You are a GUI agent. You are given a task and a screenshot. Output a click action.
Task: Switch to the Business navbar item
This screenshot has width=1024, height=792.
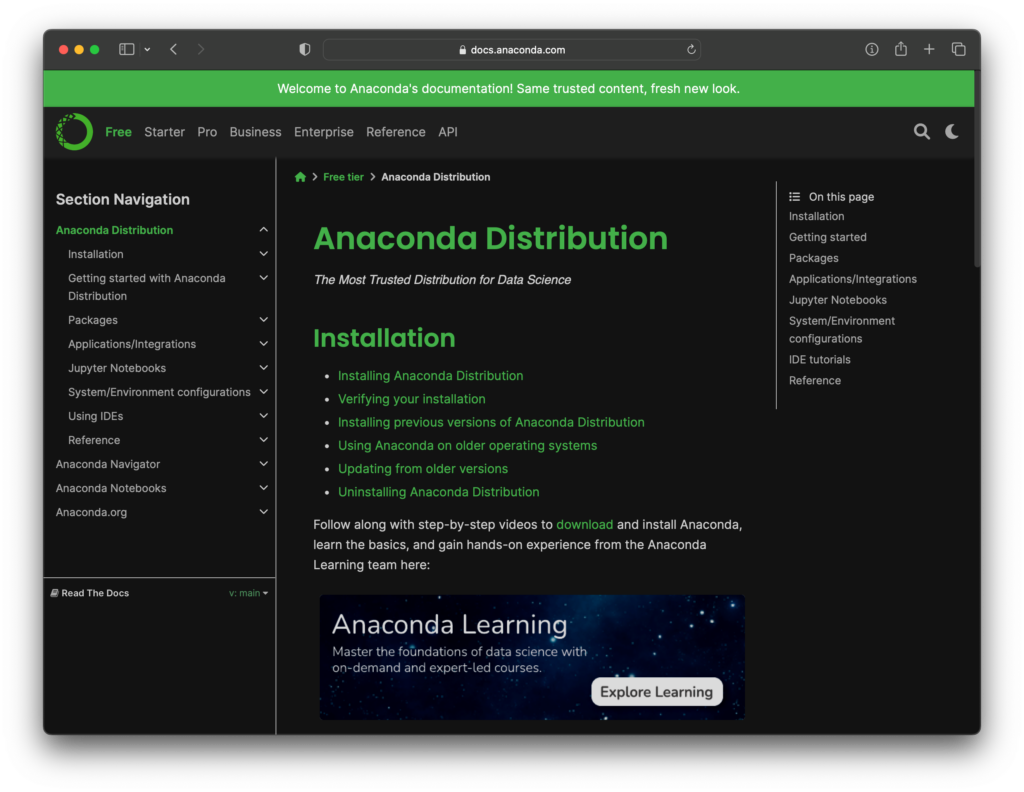255,132
